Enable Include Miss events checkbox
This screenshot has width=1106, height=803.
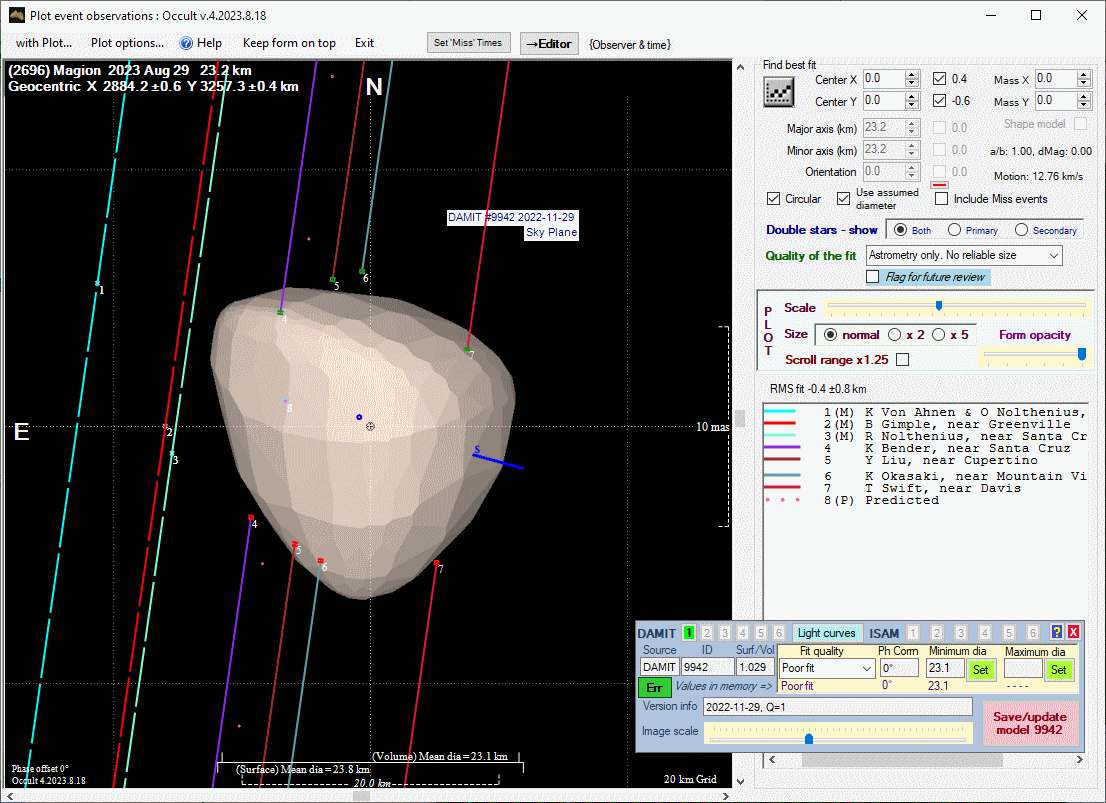[x=941, y=199]
